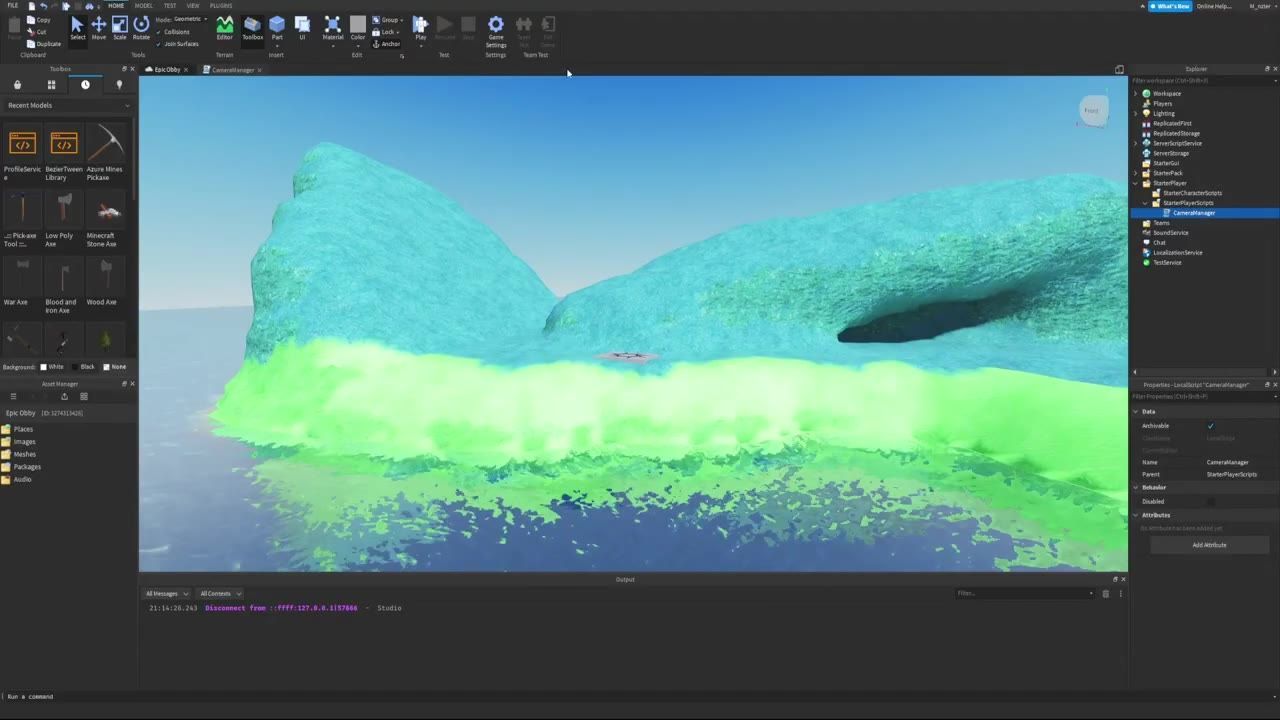Viewport: 1280px width, 720px height.
Task: Switch to Toolbox inventory grid tab
Action: [51, 85]
